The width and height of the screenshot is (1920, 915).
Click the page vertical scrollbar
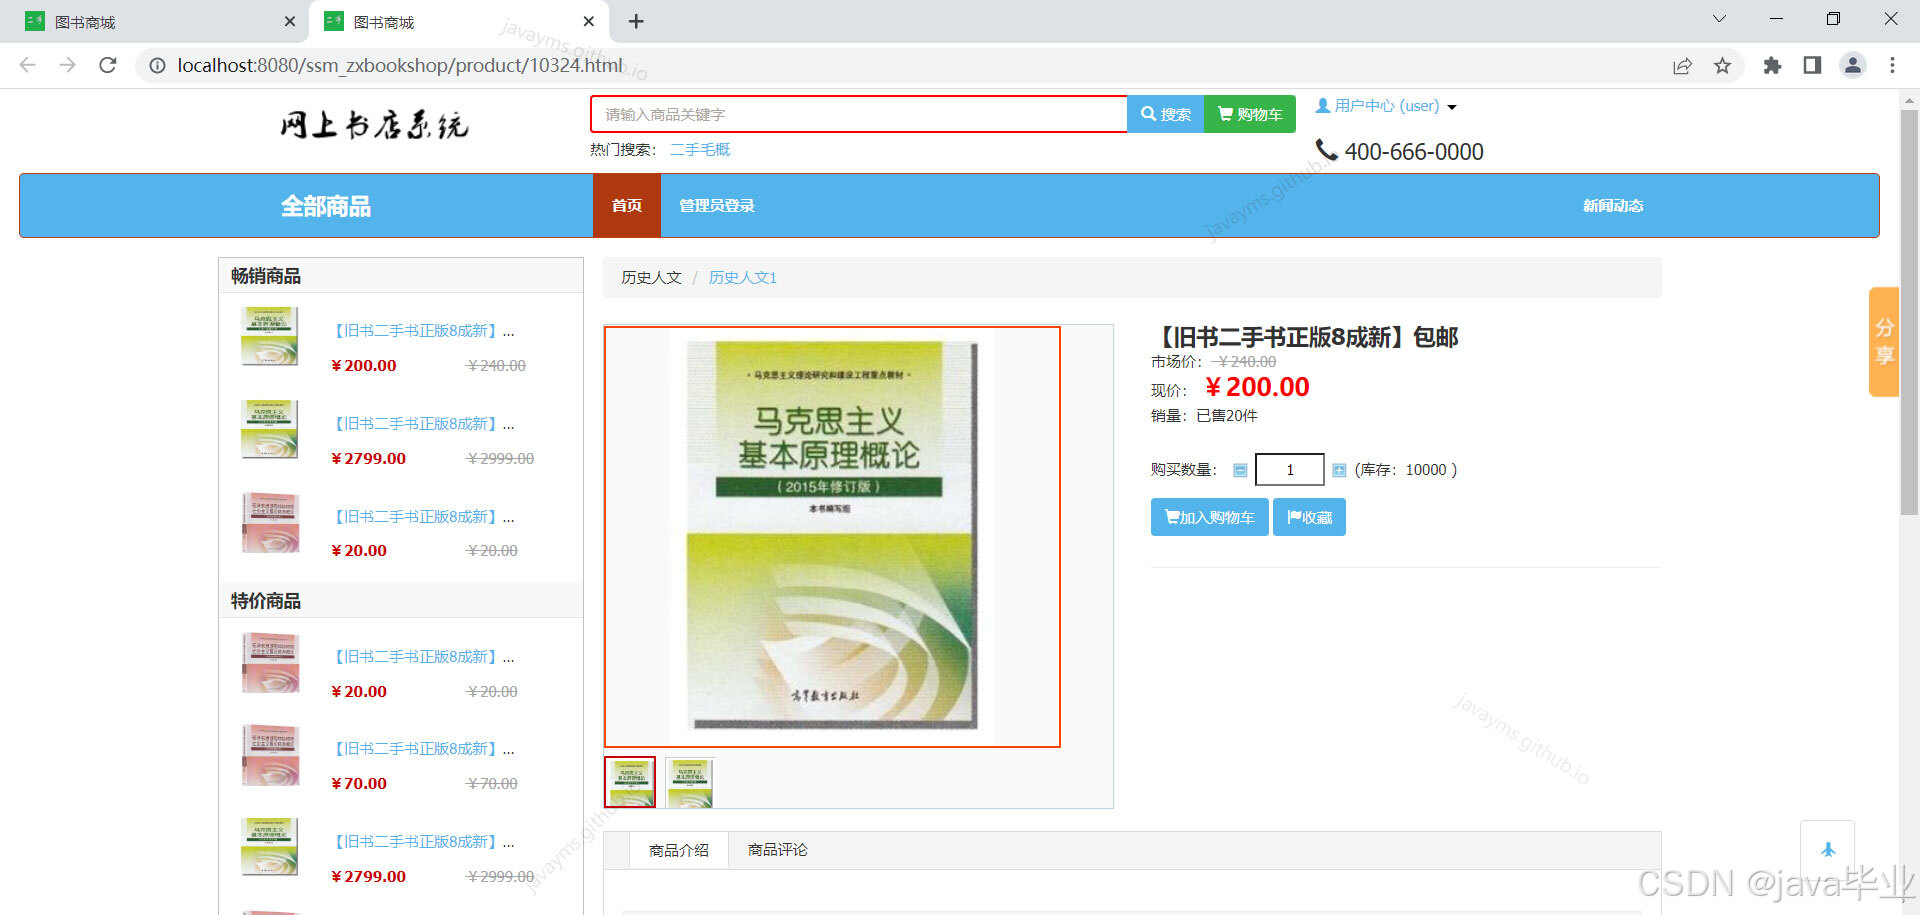pyautogui.click(x=1908, y=311)
